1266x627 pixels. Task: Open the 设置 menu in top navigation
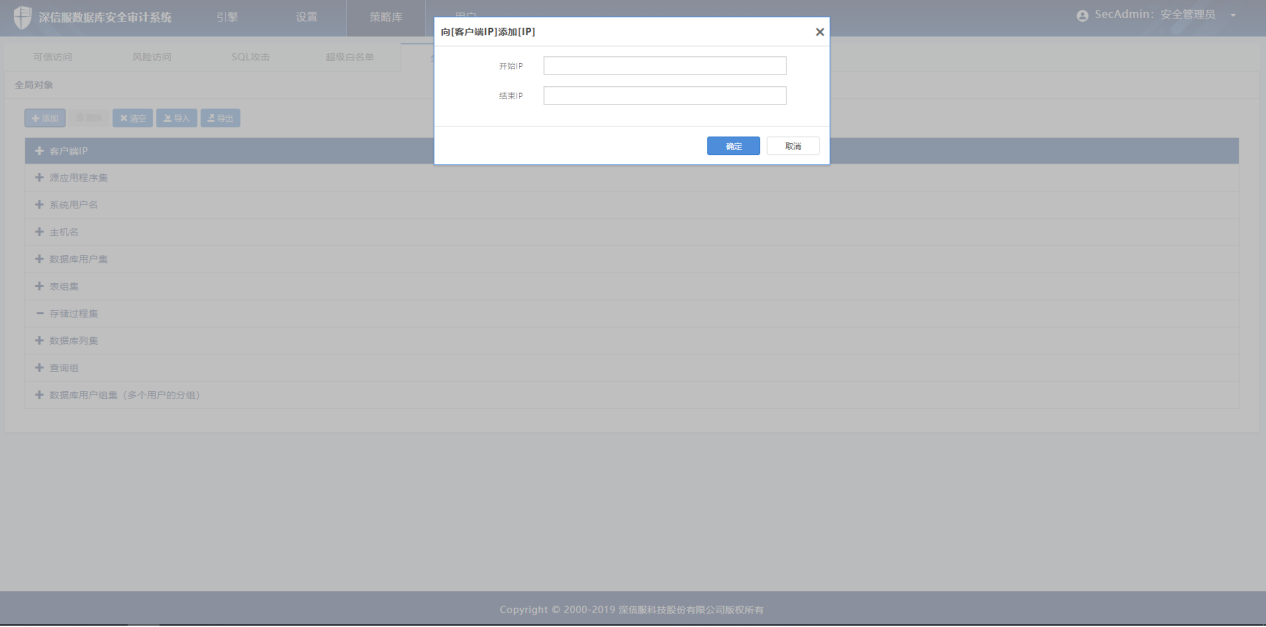pyautogui.click(x=307, y=17)
